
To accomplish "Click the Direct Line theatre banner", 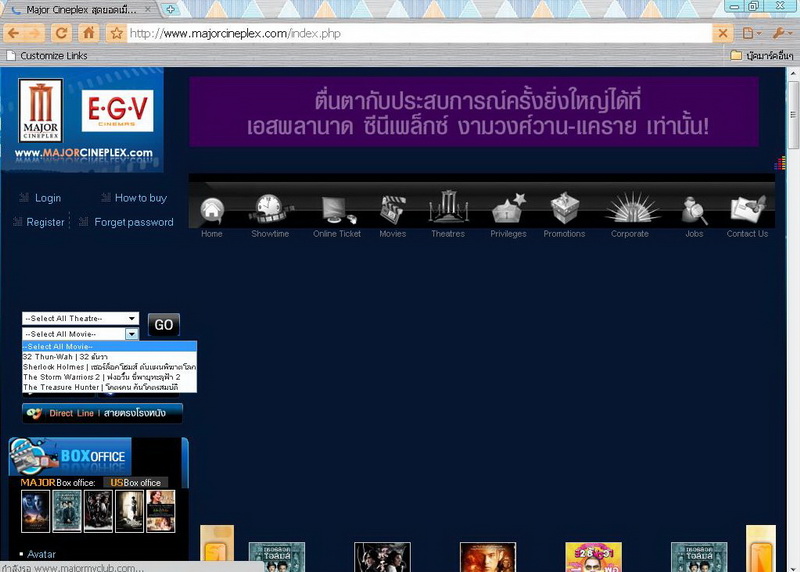I will tap(102, 413).
